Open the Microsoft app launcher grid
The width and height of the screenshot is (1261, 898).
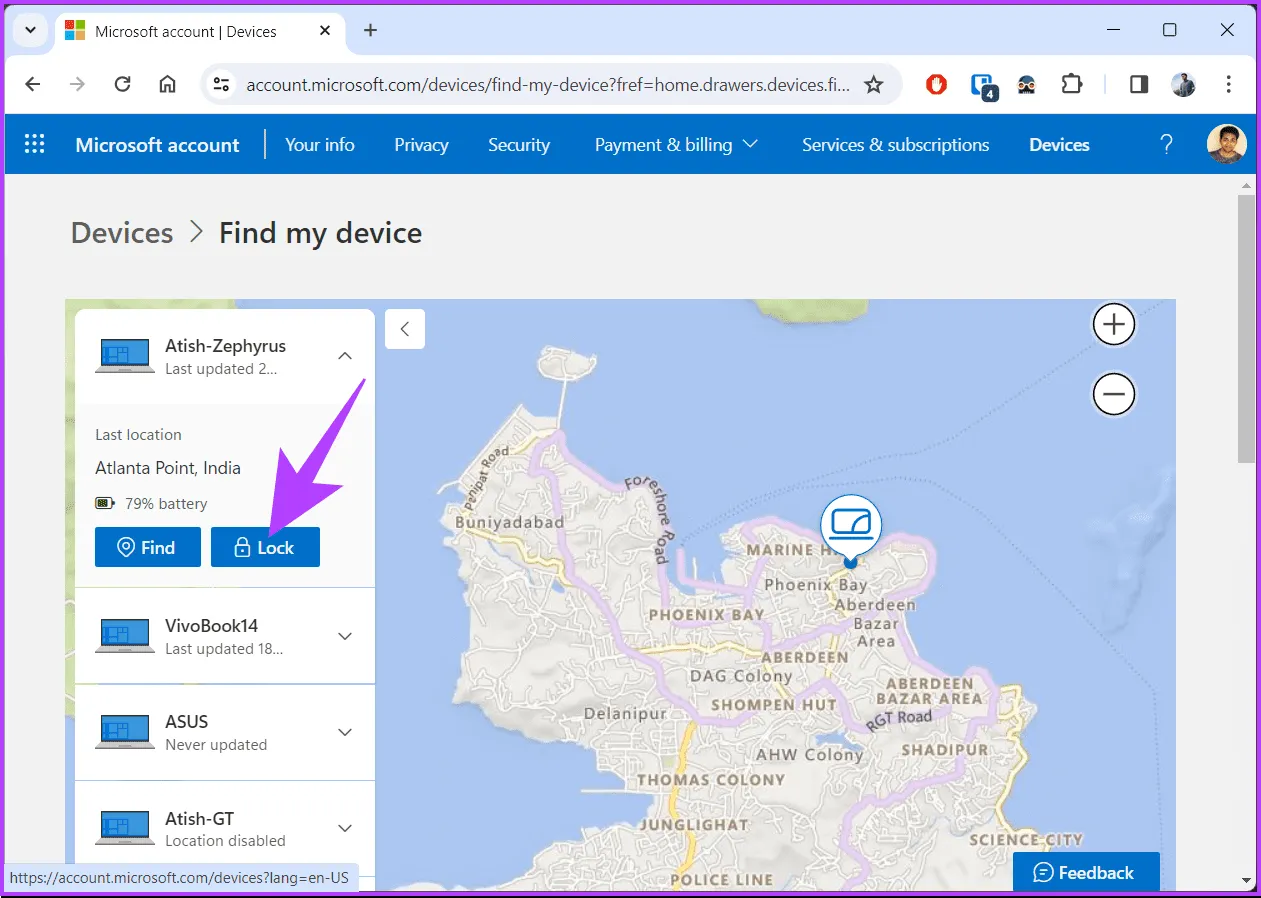[35, 144]
